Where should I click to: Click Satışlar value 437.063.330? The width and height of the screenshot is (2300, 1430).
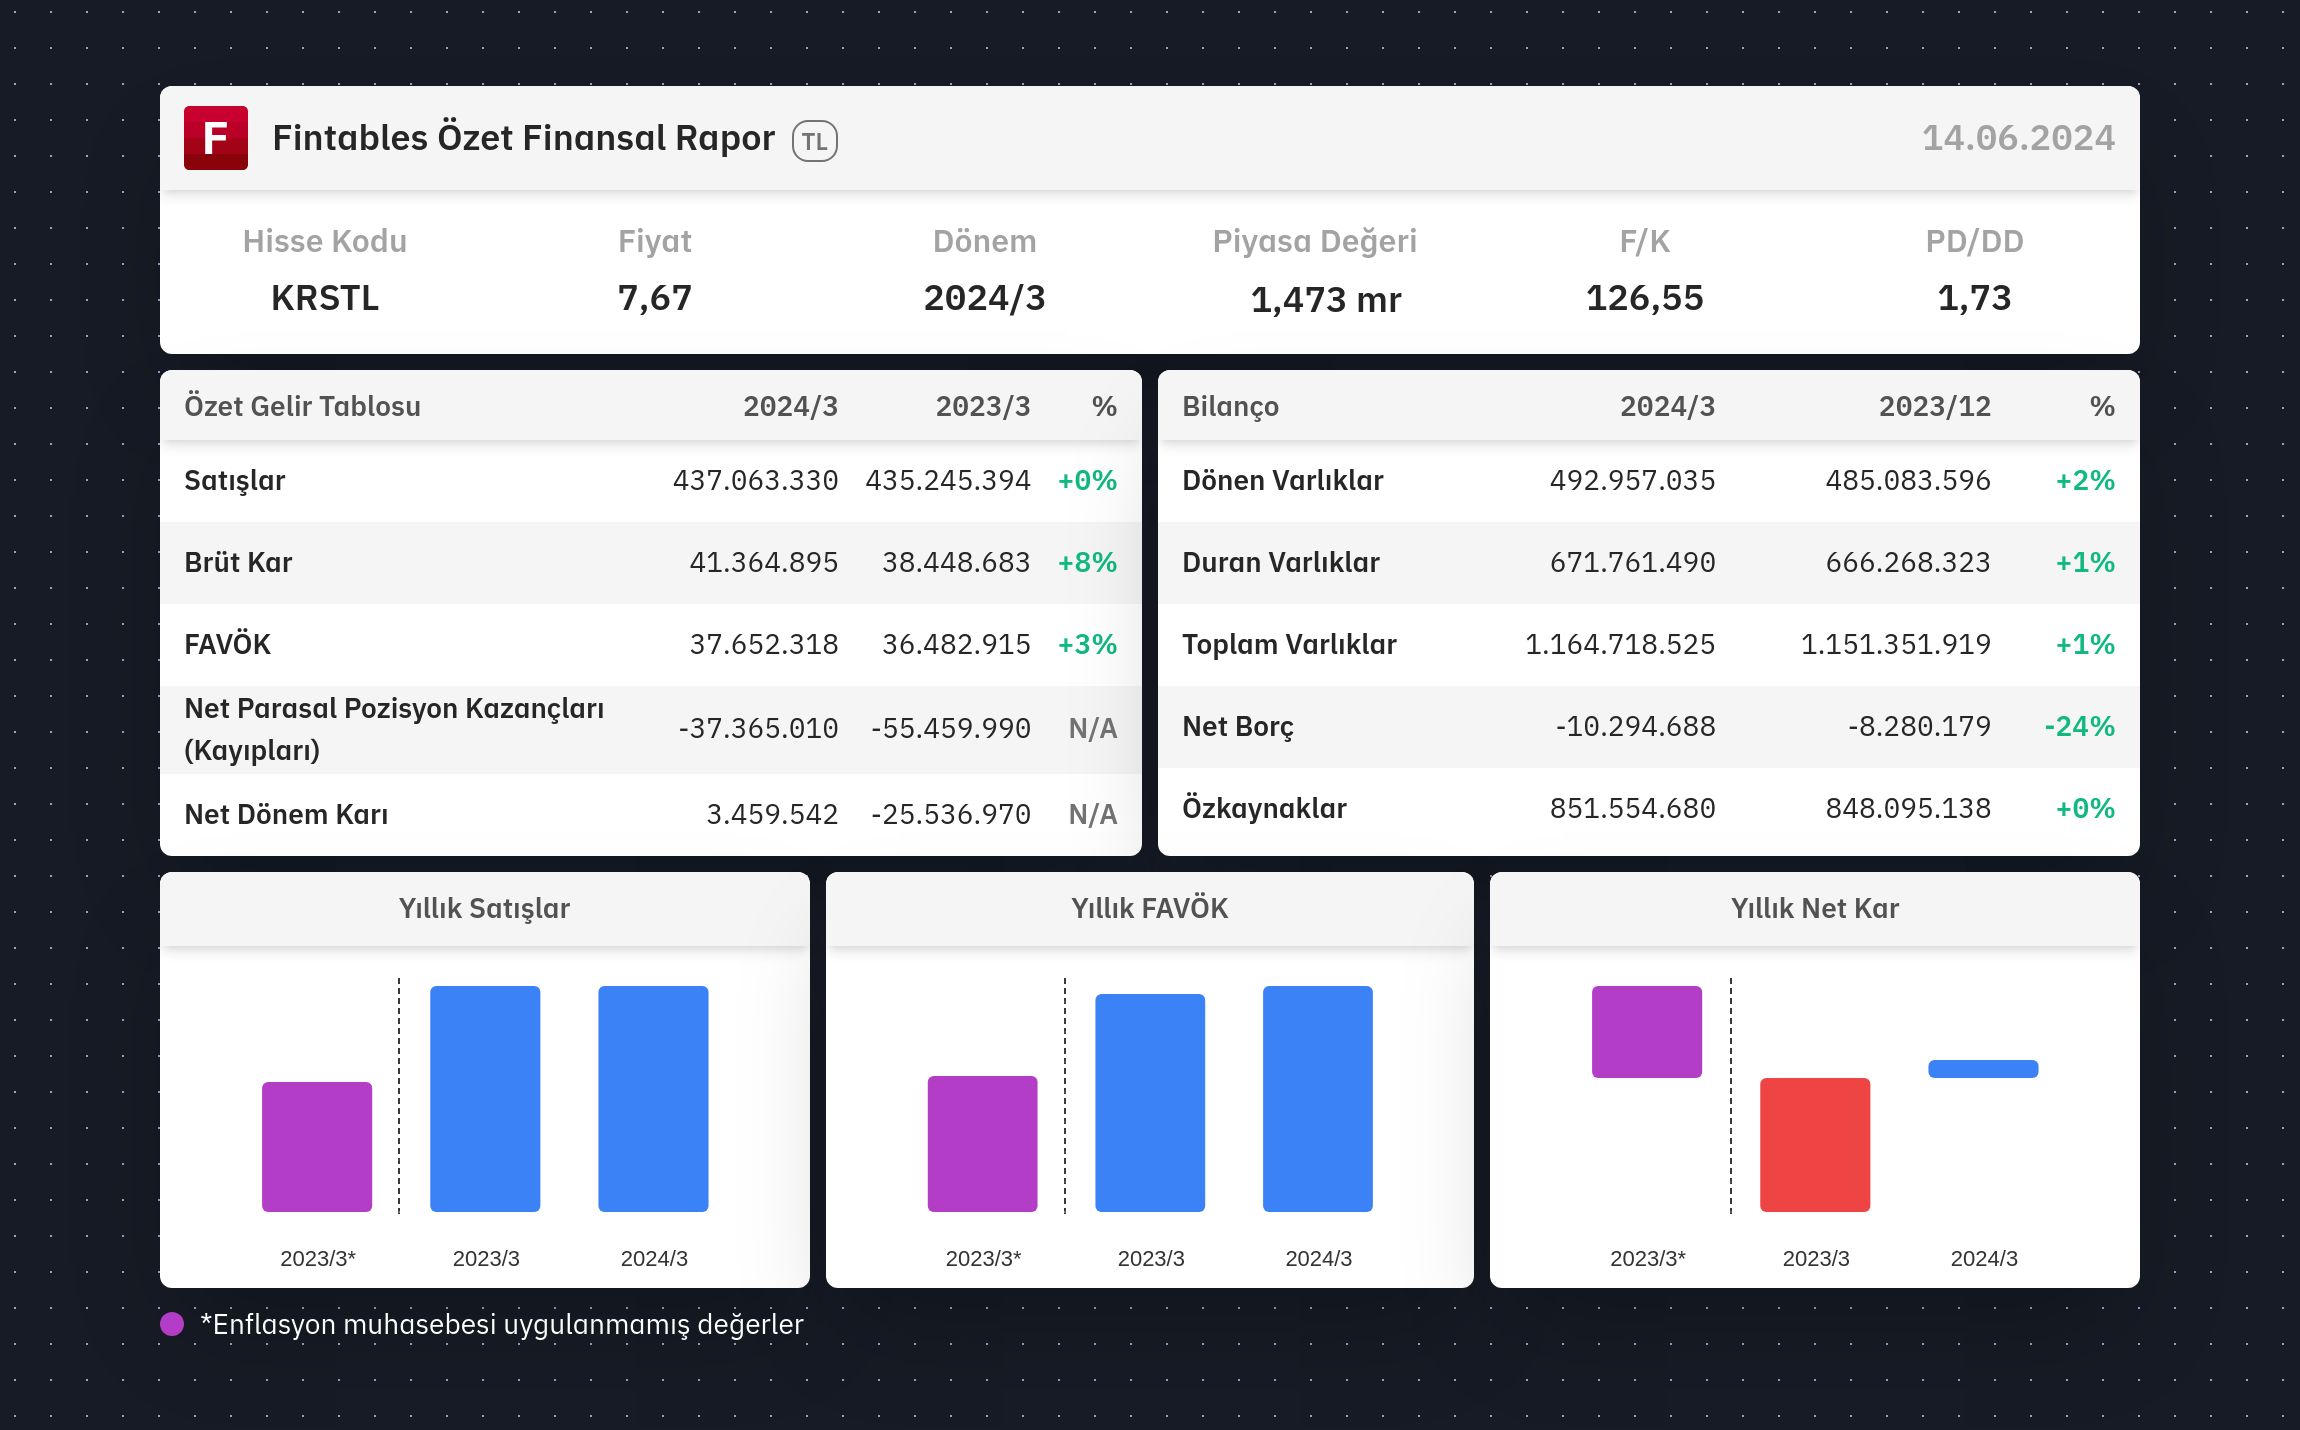point(755,481)
